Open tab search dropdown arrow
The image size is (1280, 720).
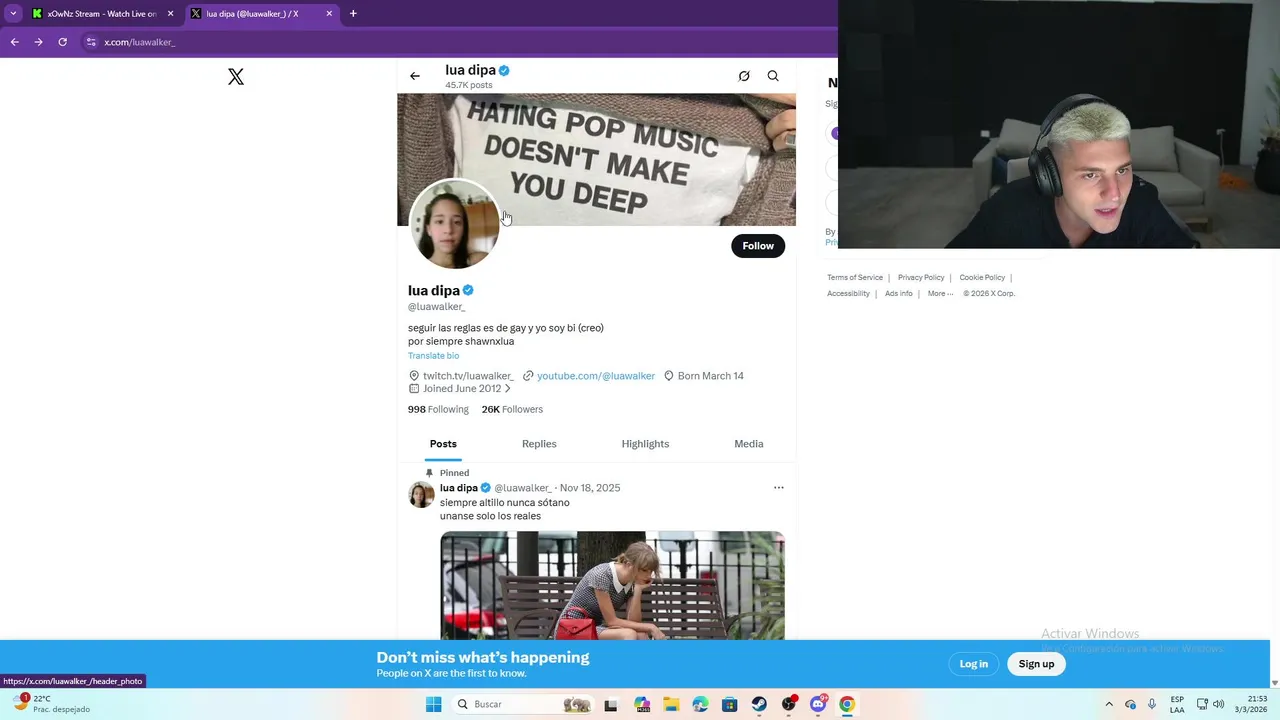click(13, 14)
